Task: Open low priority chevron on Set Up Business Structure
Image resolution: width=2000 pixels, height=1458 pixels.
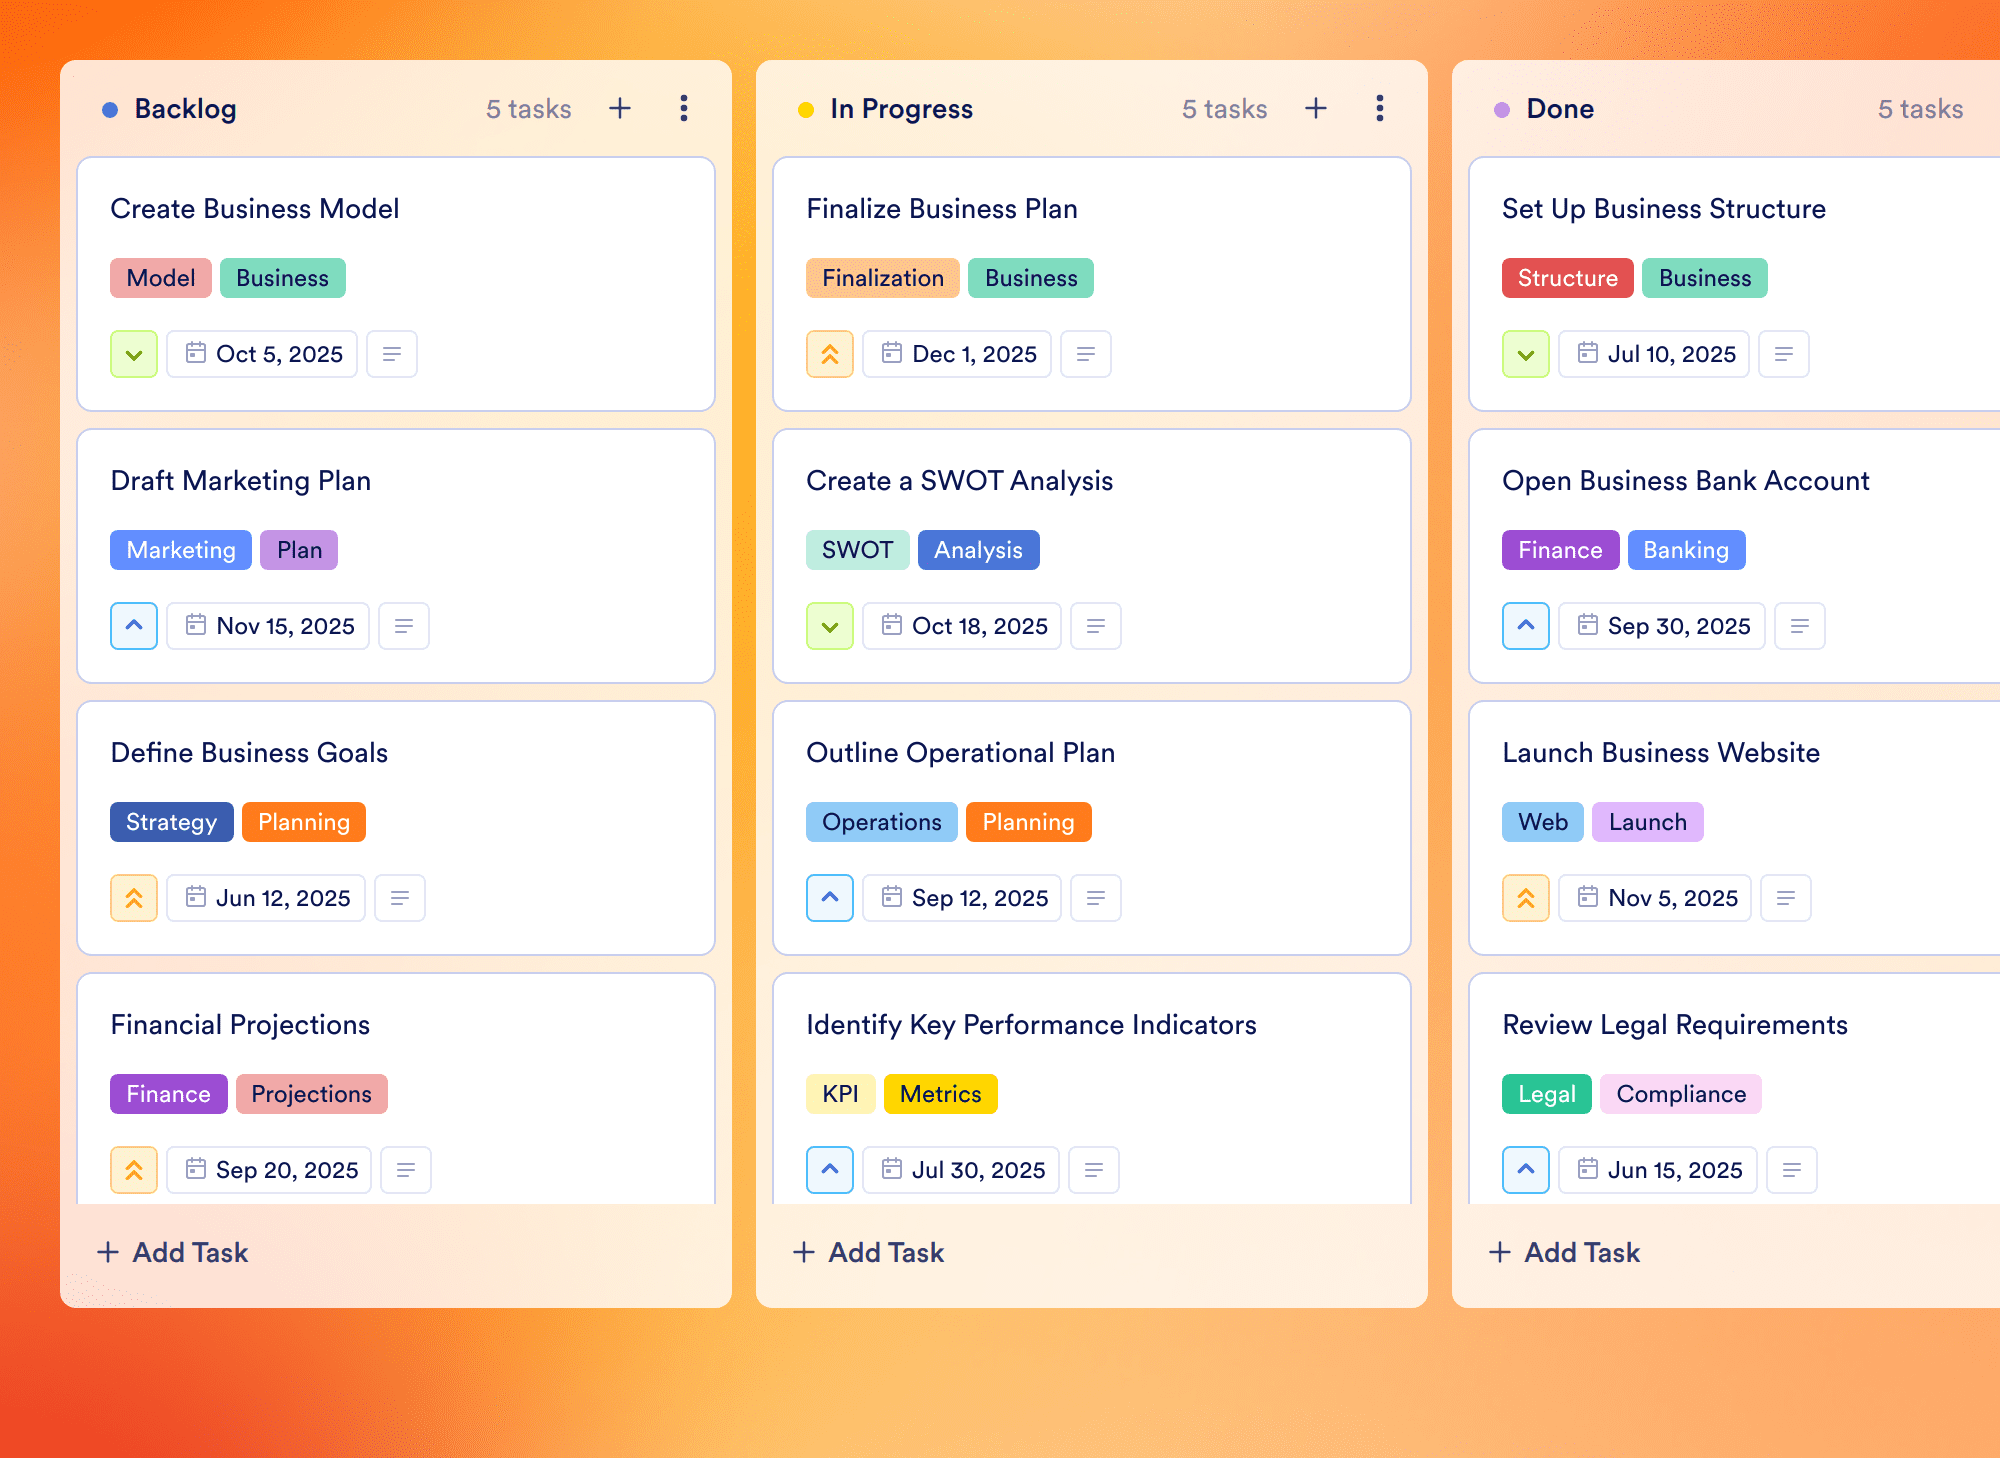Action: [x=1526, y=354]
